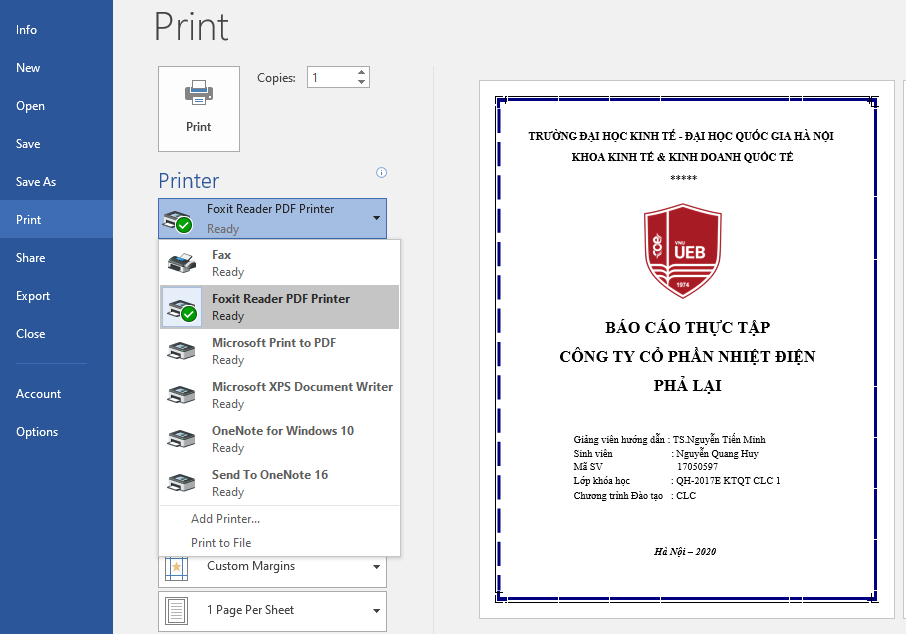Click the Custom Margins star icon

coord(177,567)
